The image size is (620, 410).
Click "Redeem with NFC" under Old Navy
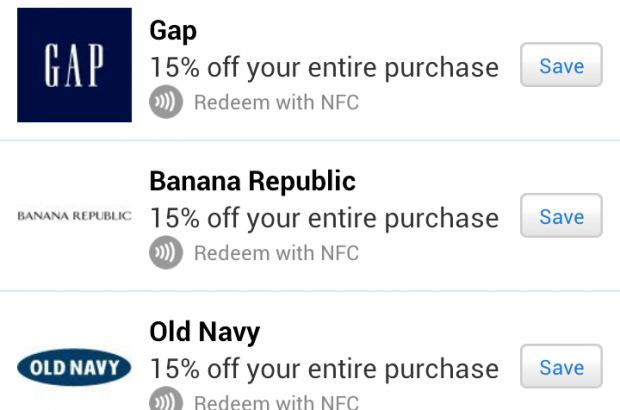click(276, 403)
